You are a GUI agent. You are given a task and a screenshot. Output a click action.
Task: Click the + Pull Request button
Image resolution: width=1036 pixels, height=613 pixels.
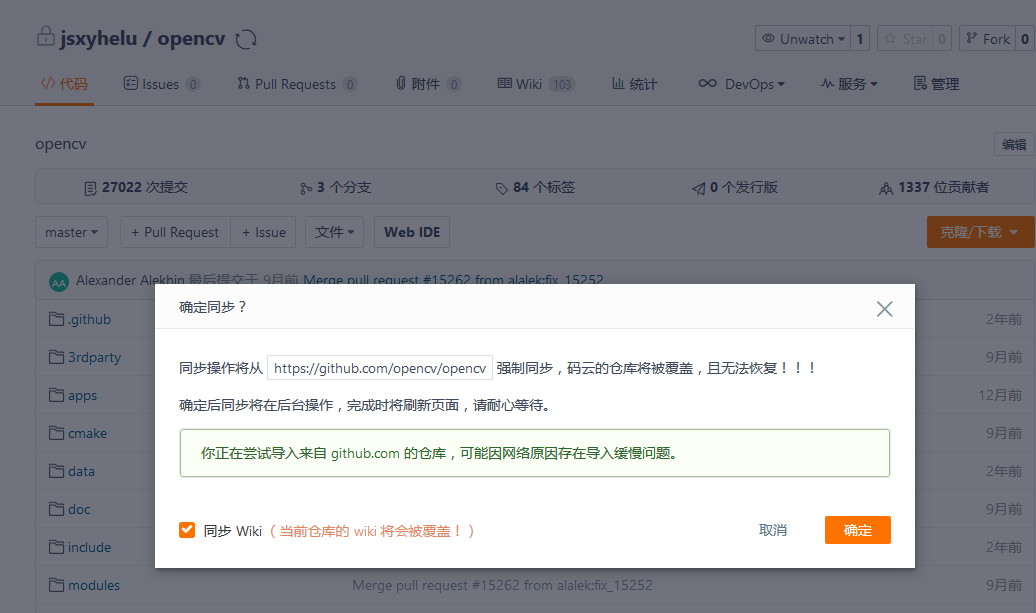click(x=175, y=232)
